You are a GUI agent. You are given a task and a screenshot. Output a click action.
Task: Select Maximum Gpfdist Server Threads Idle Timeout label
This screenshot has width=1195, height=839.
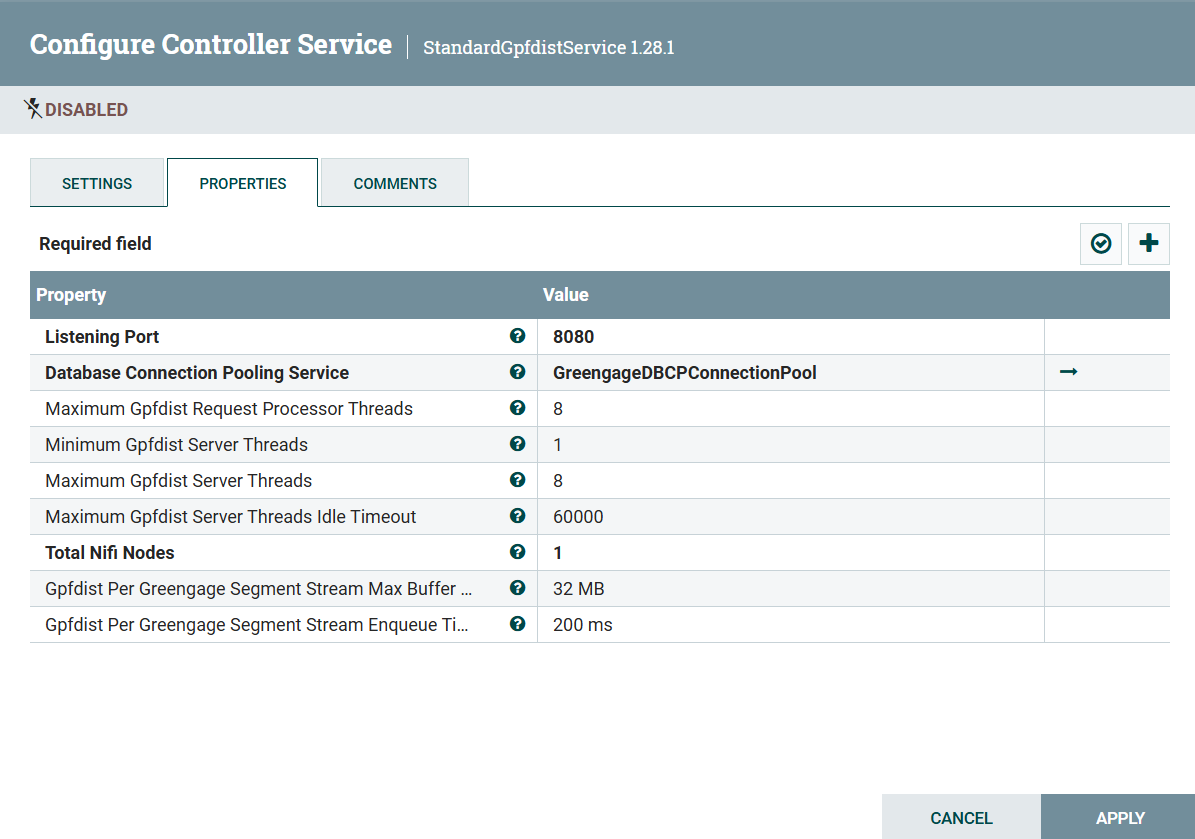coord(230,517)
